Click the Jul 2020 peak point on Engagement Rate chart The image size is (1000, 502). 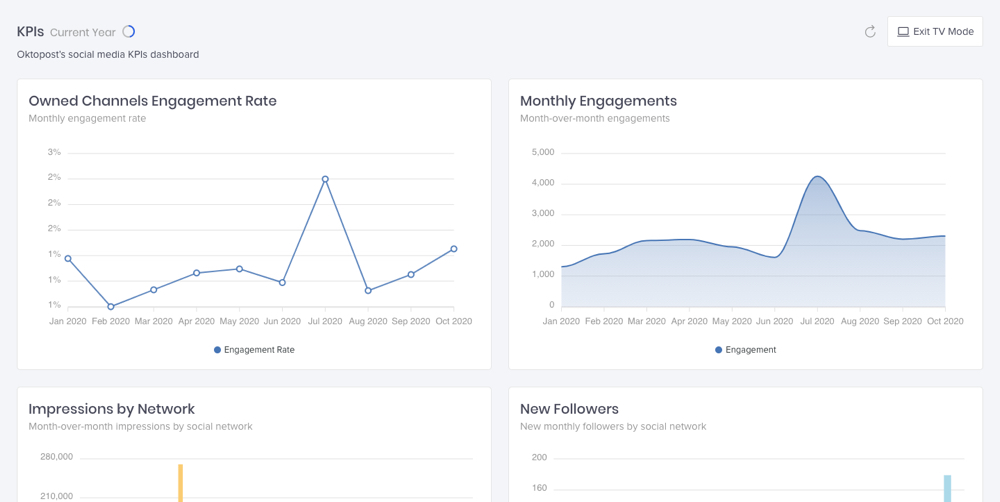(325, 179)
